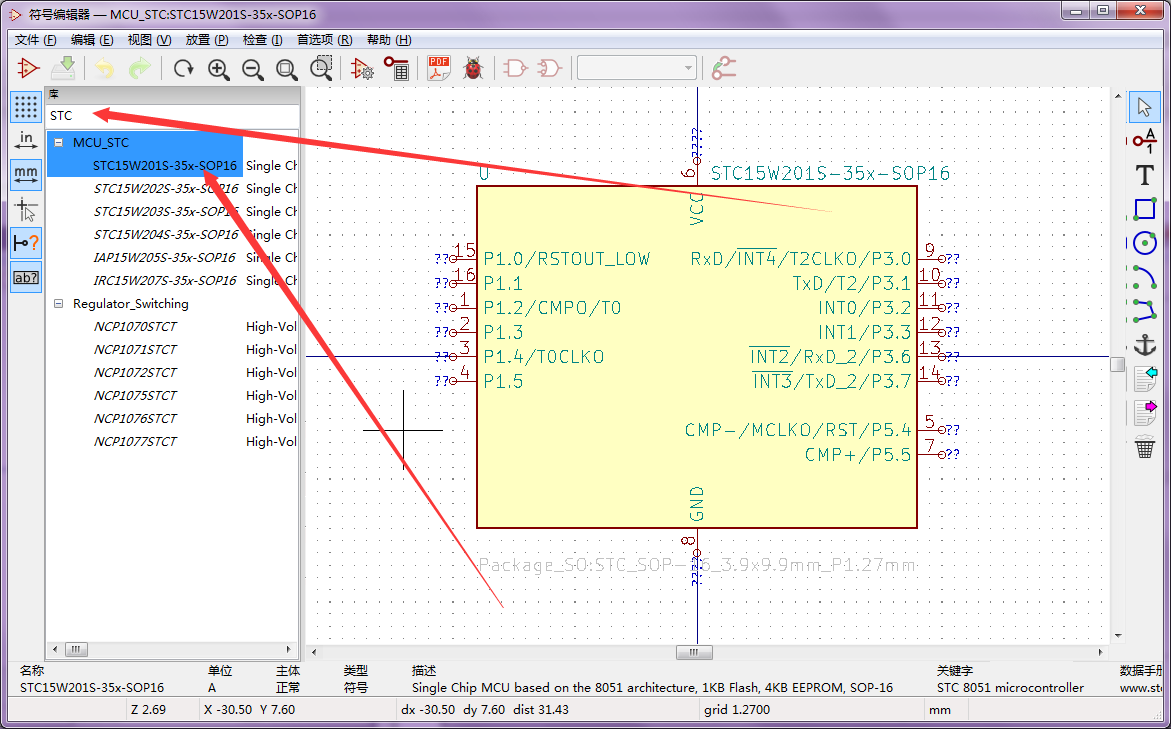Click the import drawing icon with cyan arrow

click(1145, 379)
